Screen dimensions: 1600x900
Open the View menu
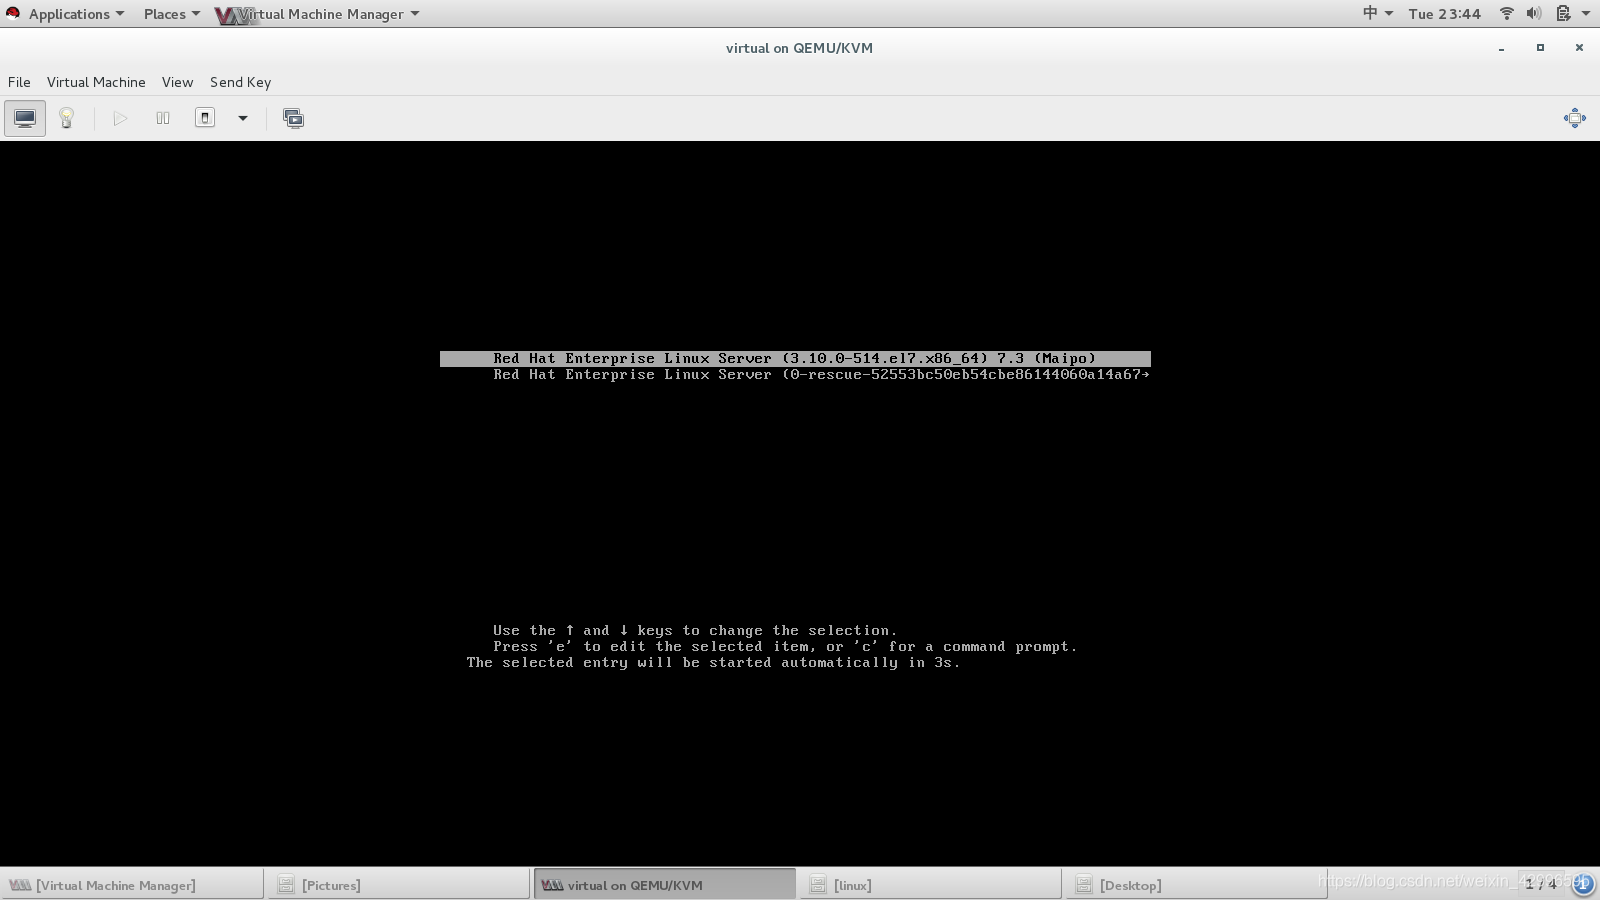(x=177, y=82)
